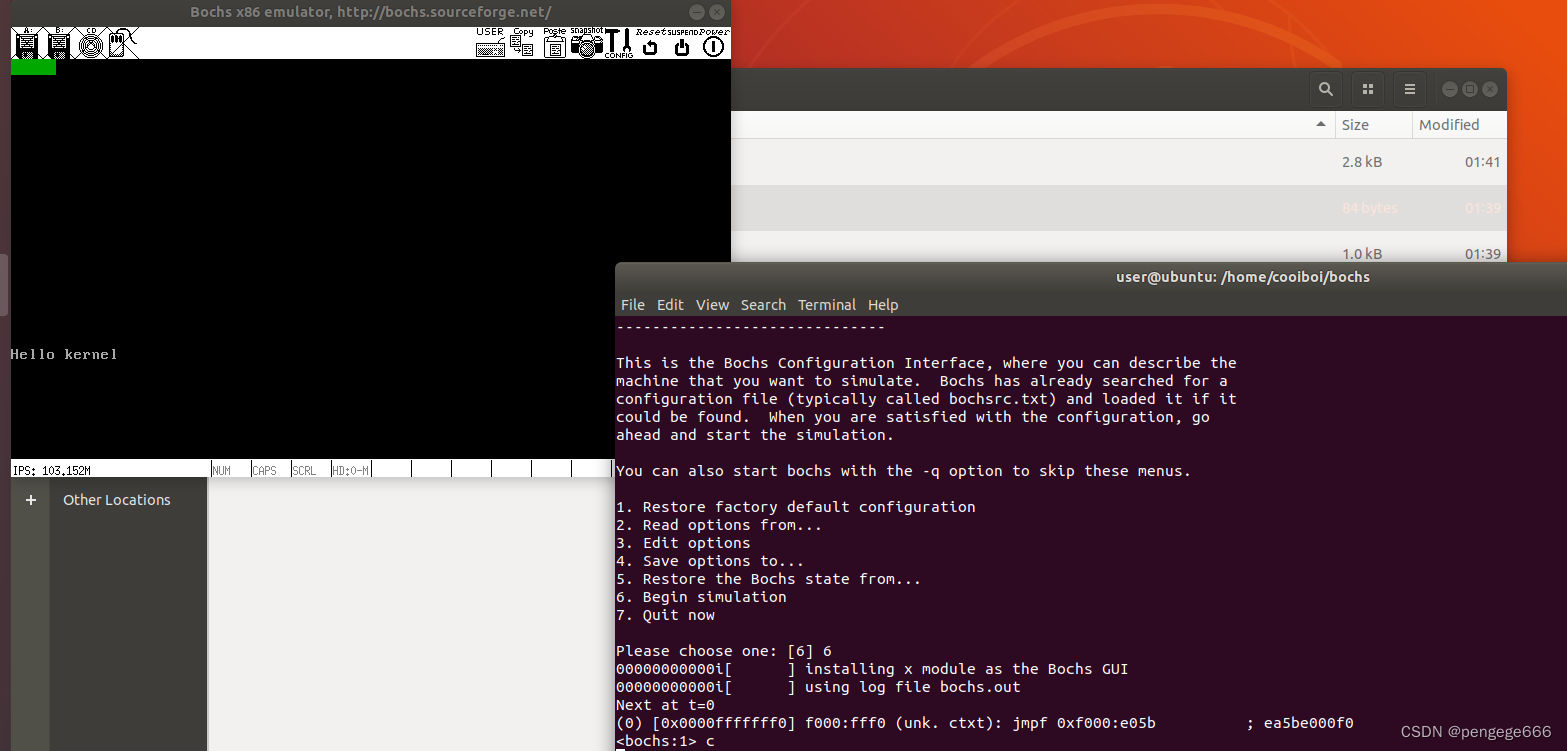Select the file row showing 1.0 kB
Viewport: 1567px width, 751px height.
[1119, 247]
